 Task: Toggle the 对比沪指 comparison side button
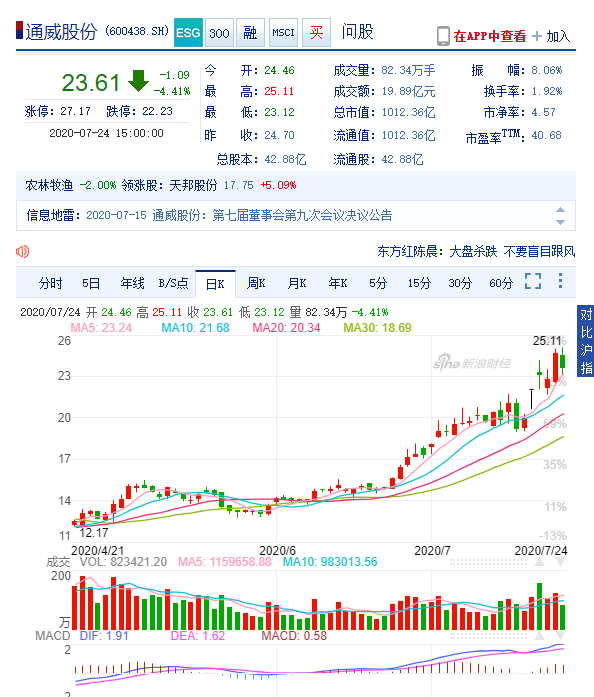pos(586,341)
